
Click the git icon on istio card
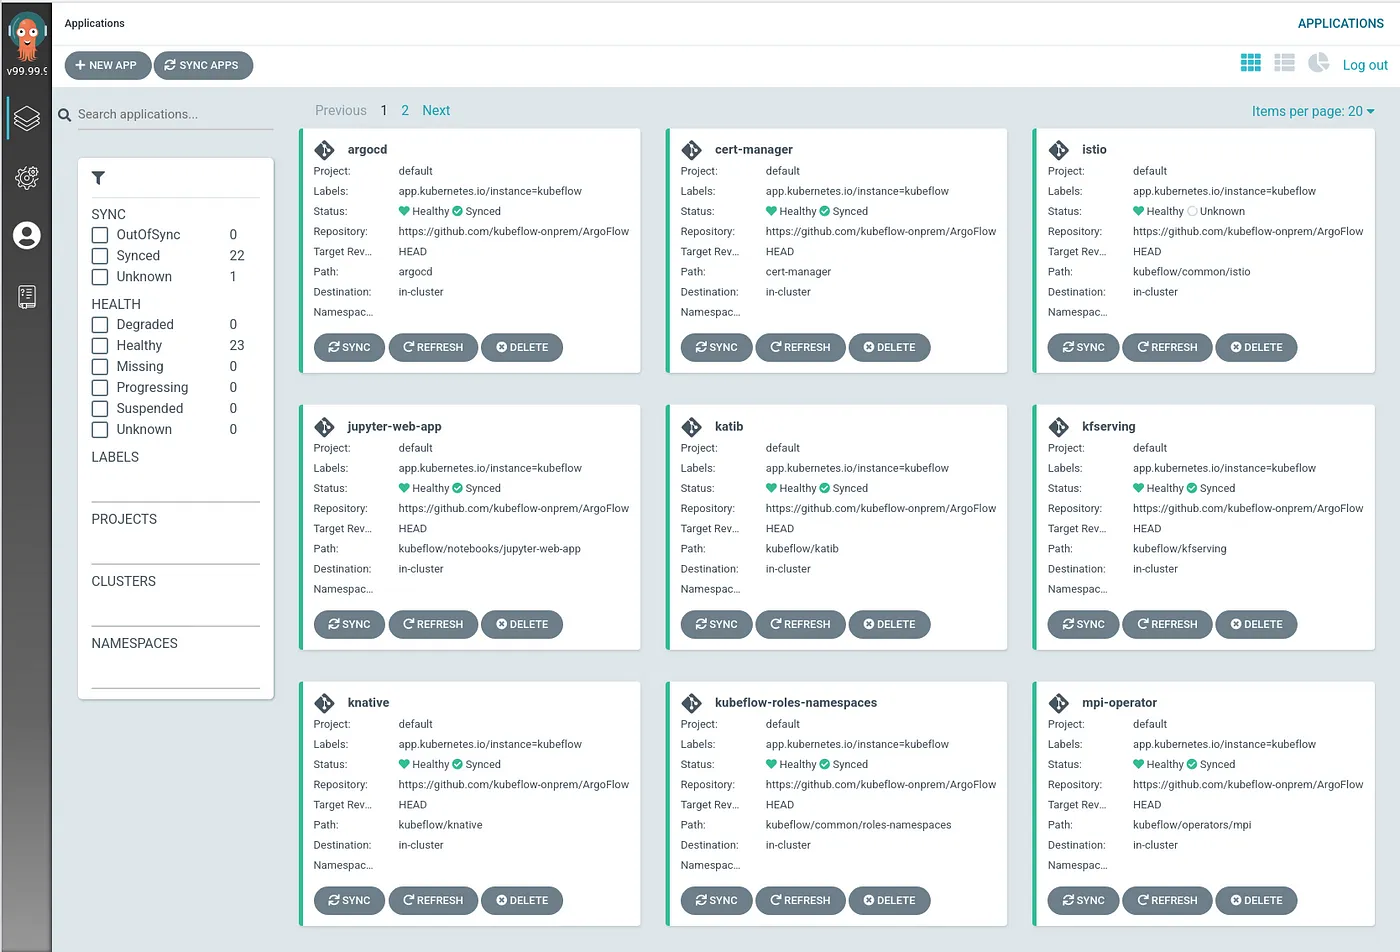(1059, 150)
